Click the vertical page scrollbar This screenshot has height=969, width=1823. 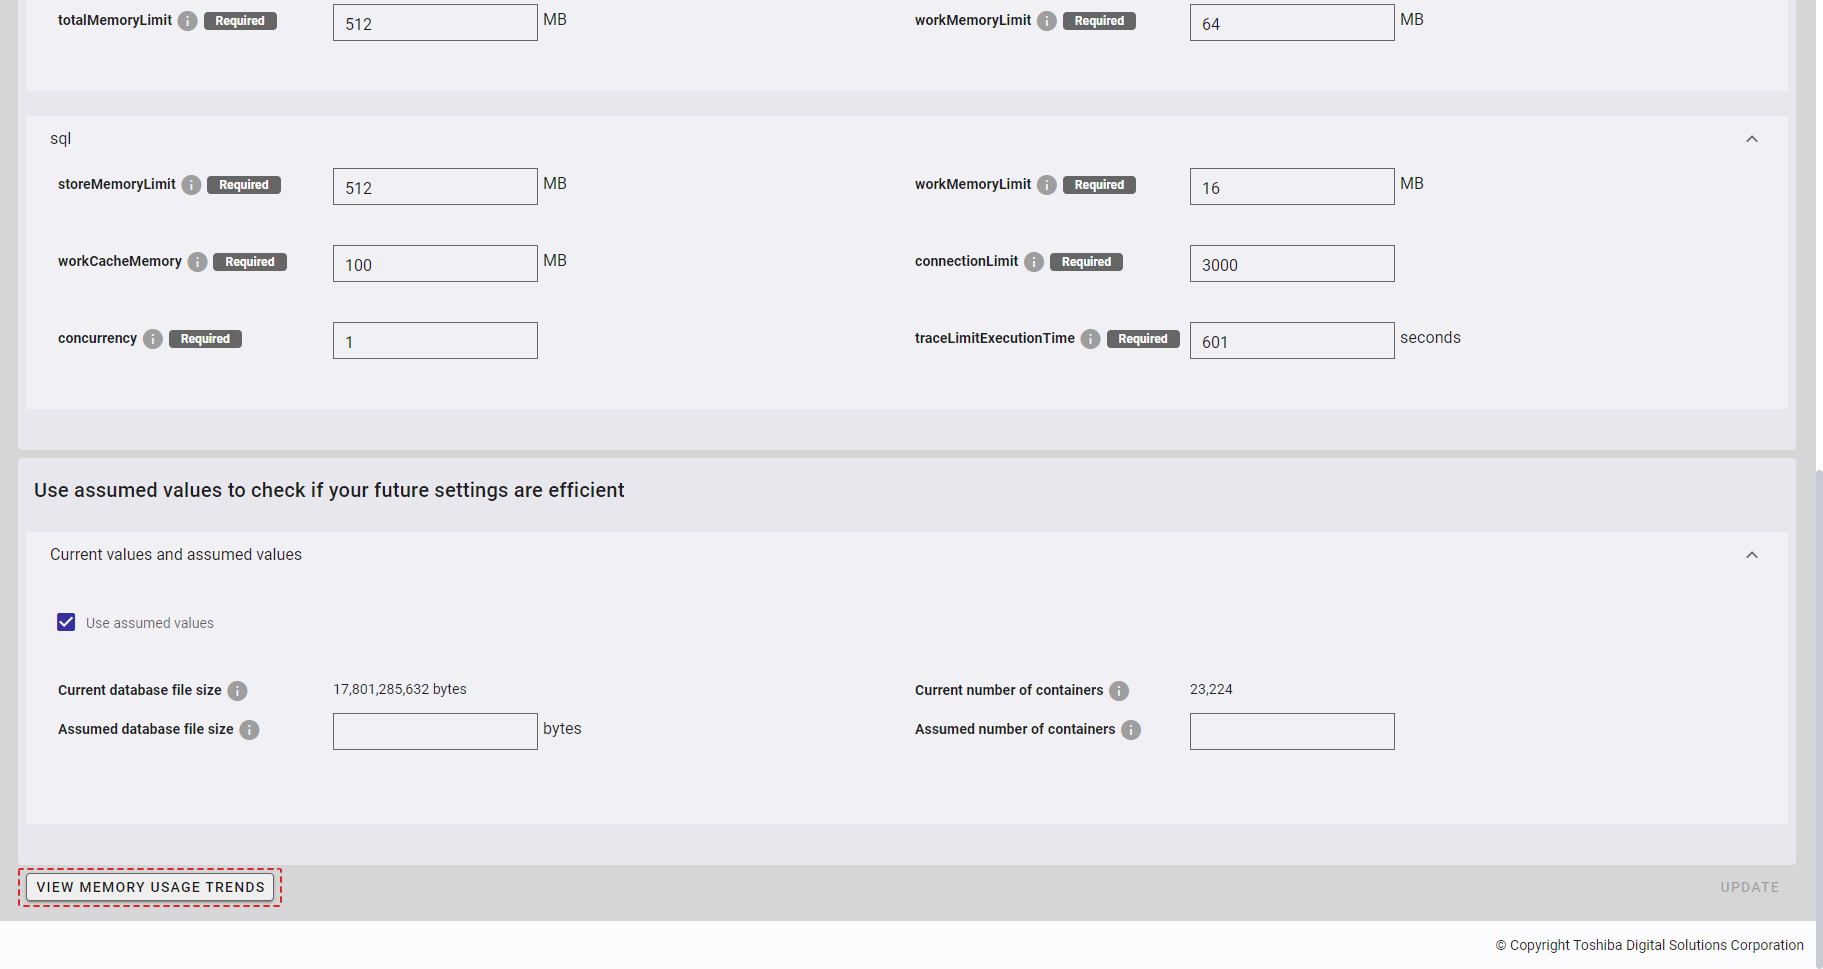[1818, 700]
